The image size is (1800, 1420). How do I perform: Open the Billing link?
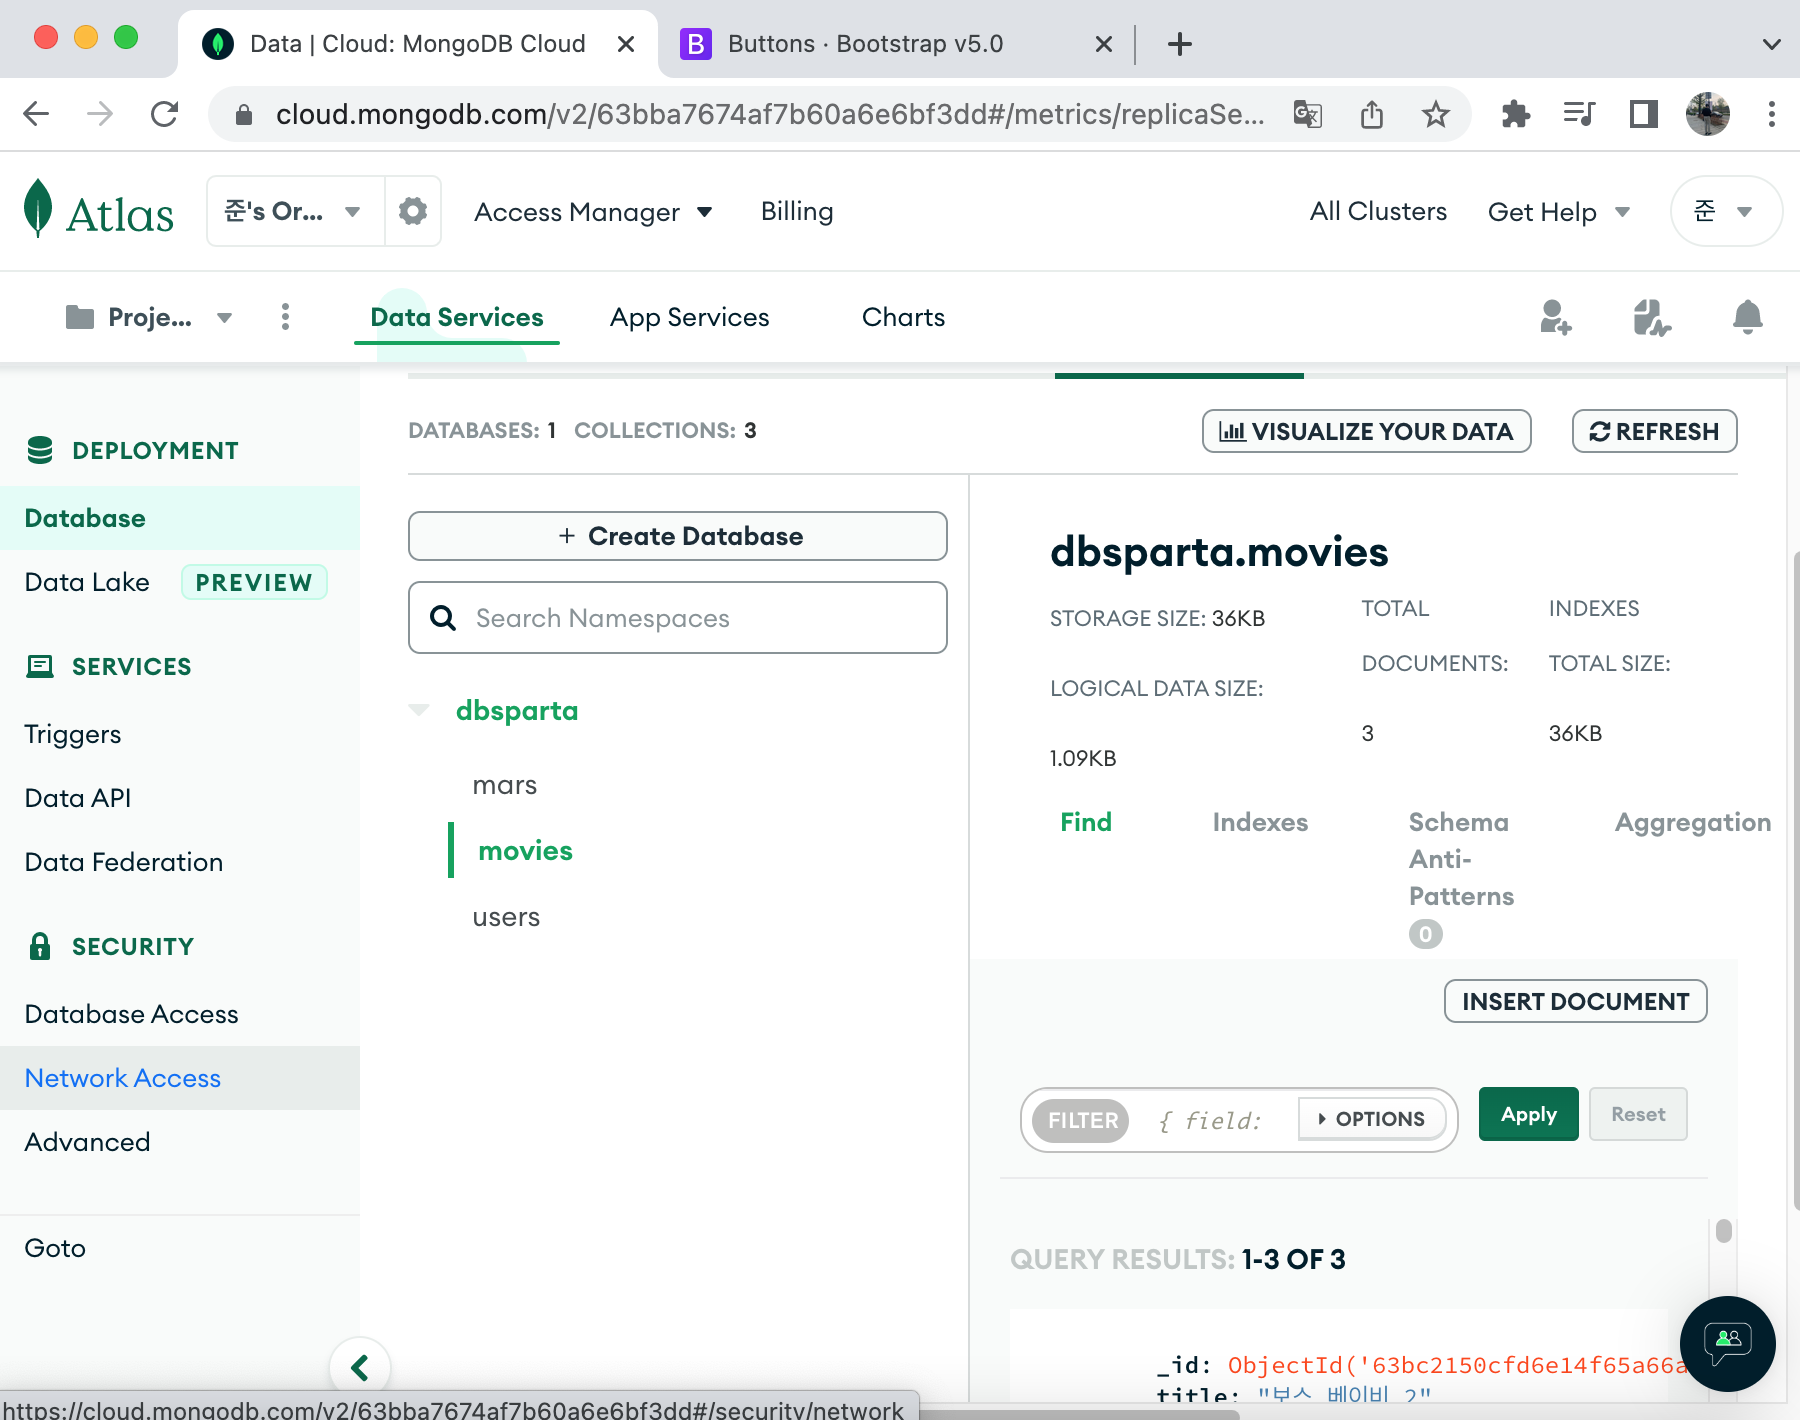point(797,211)
